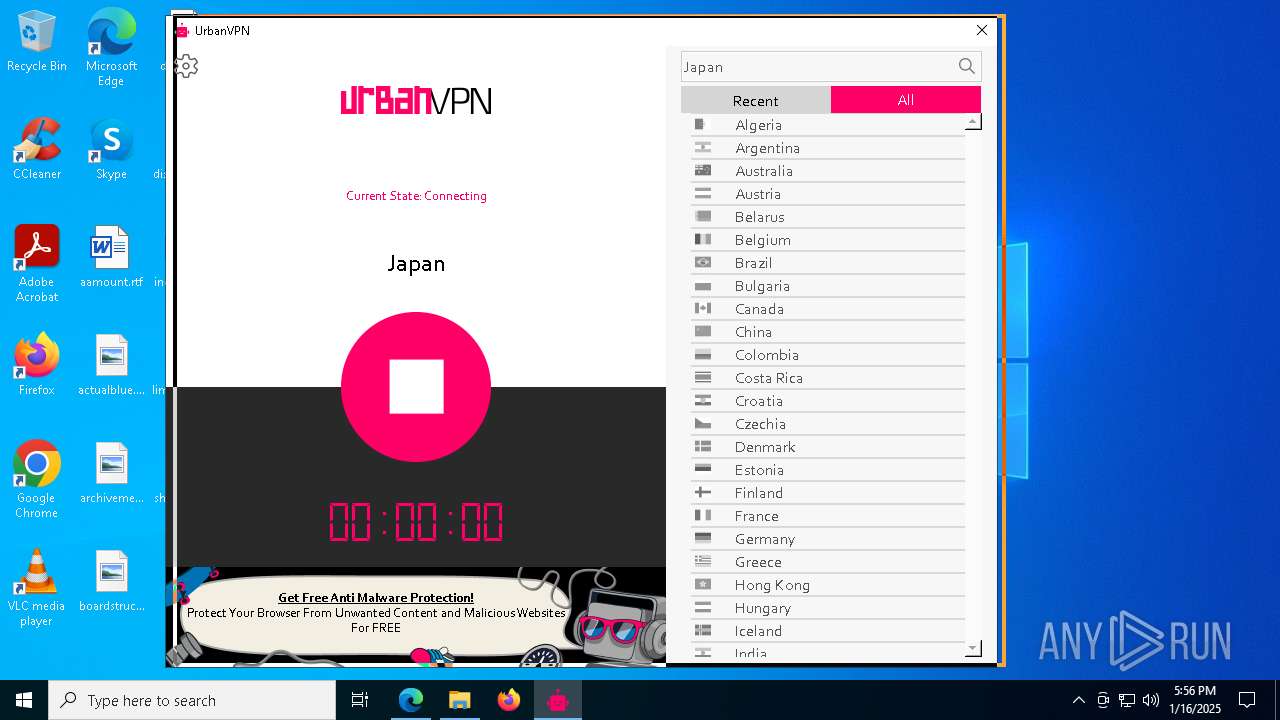The width and height of the screenshot is (1280, 720).
Task: Click the France flag icon
Action: [703, 516]
